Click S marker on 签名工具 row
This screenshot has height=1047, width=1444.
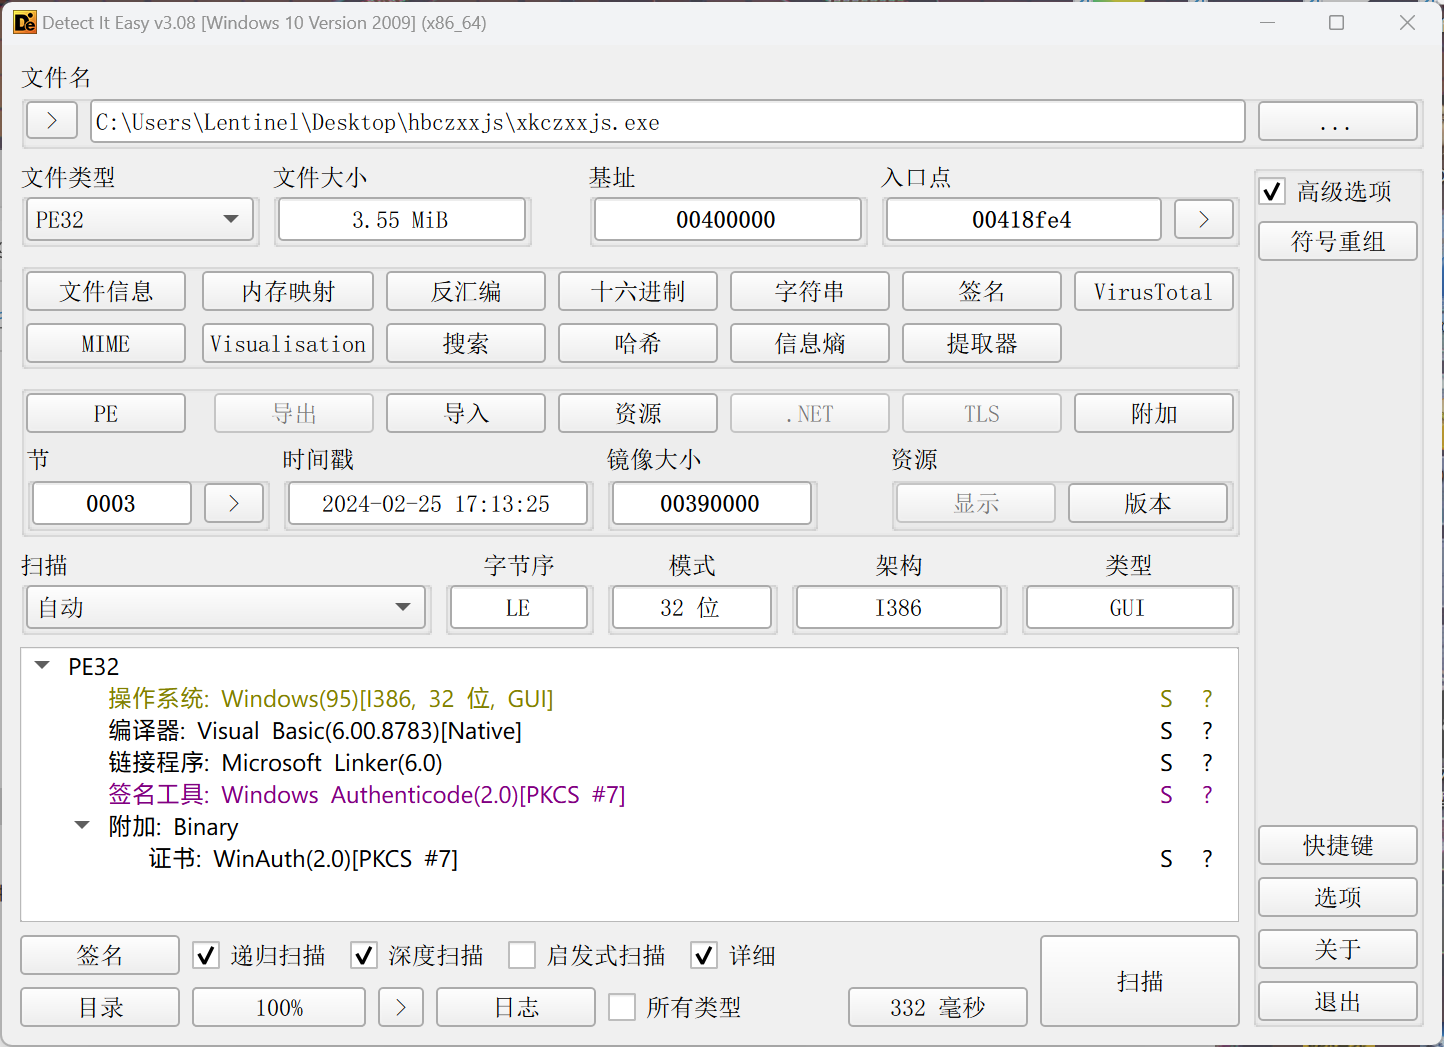pyautogui.click(x=1166, y=795)
